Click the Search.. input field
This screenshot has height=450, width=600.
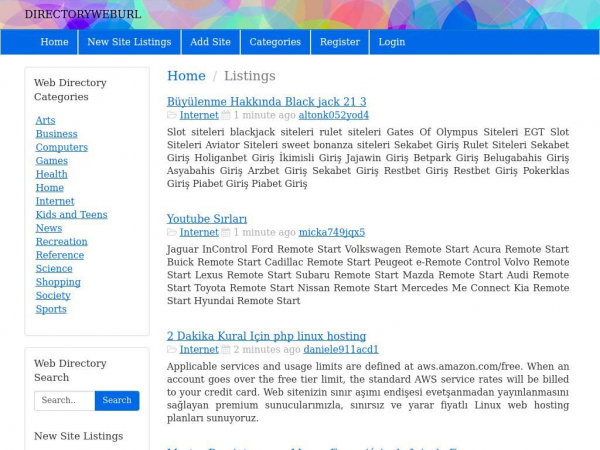[x=65, y=401]
